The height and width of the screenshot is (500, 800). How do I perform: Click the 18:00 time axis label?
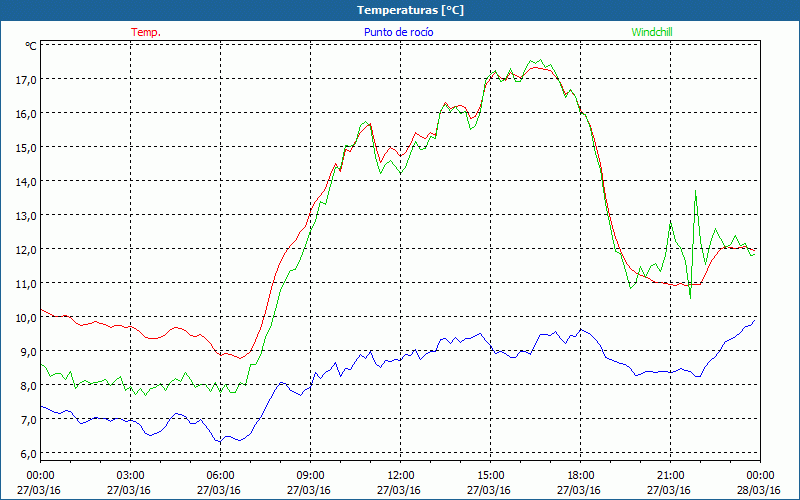pyautogui.click(x=580, y=476)
